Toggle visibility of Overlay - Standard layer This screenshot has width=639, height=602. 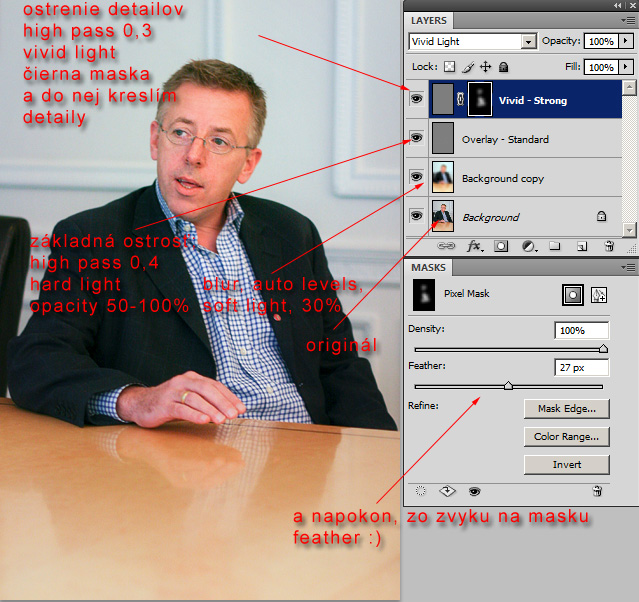(417, 139)
